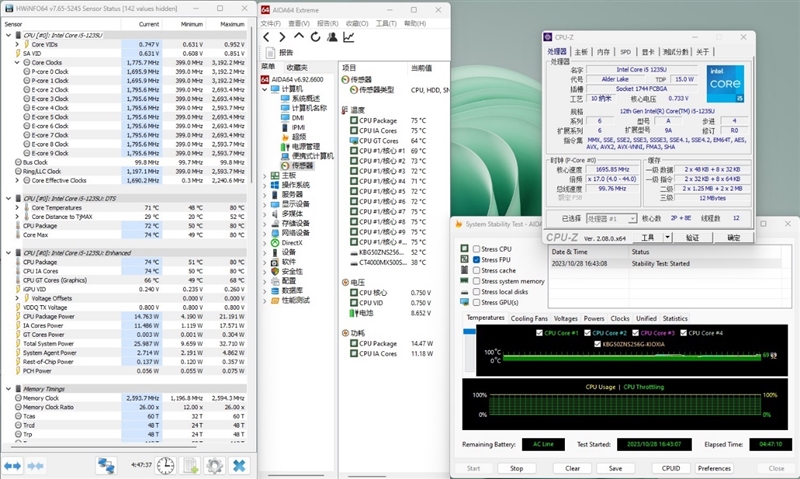The height and width of the screenshot is (479, 800).
Task: Click HWiNFO expand columns arrows icon
Action: (x=13, y=466)
